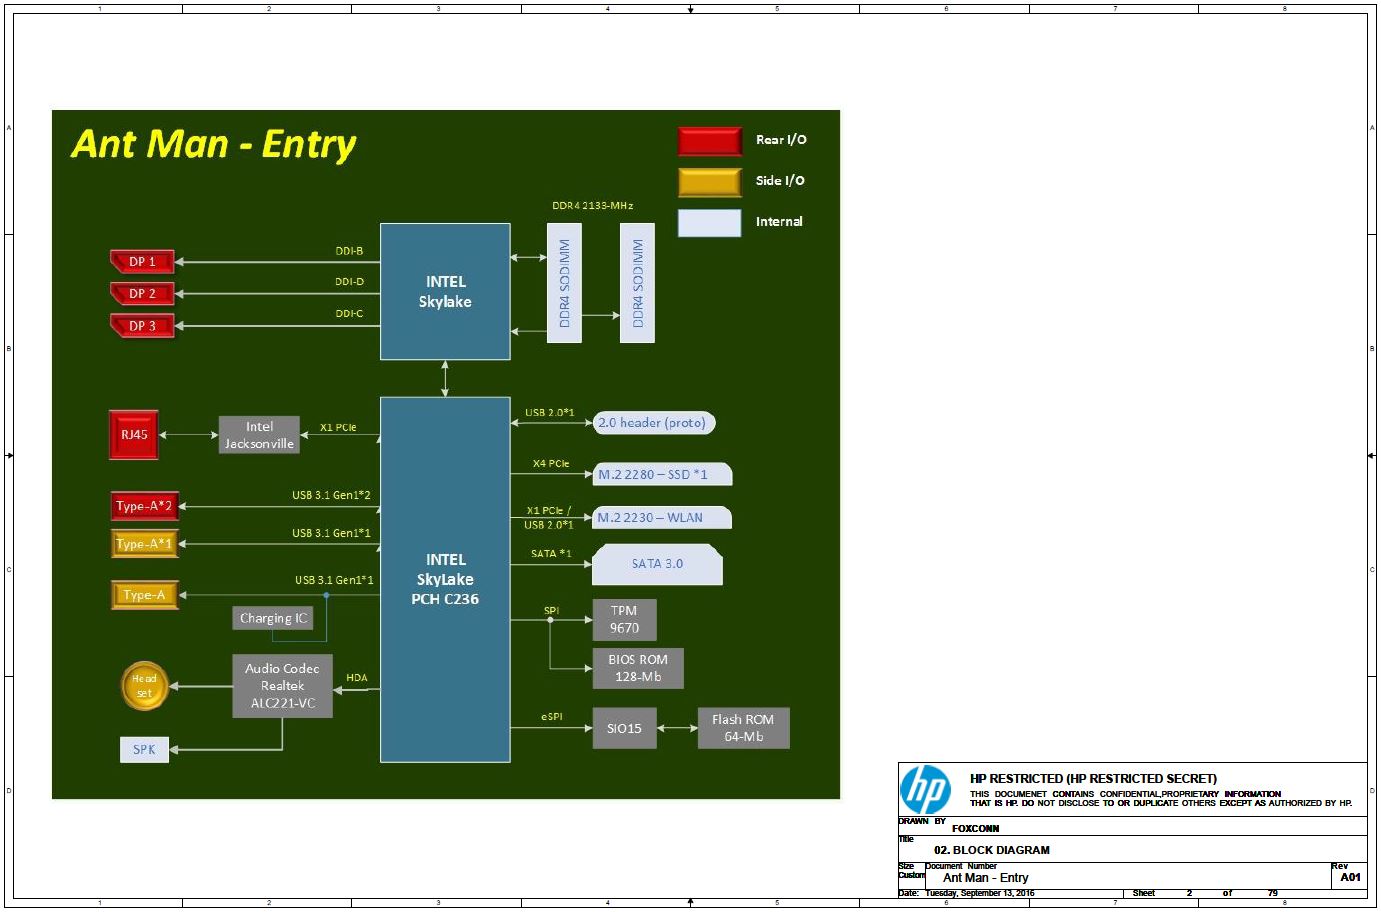Click the Rear I/O legend text
This screenshot has width=1381, height=912.
pyautogui.click(x=781, y=140)
